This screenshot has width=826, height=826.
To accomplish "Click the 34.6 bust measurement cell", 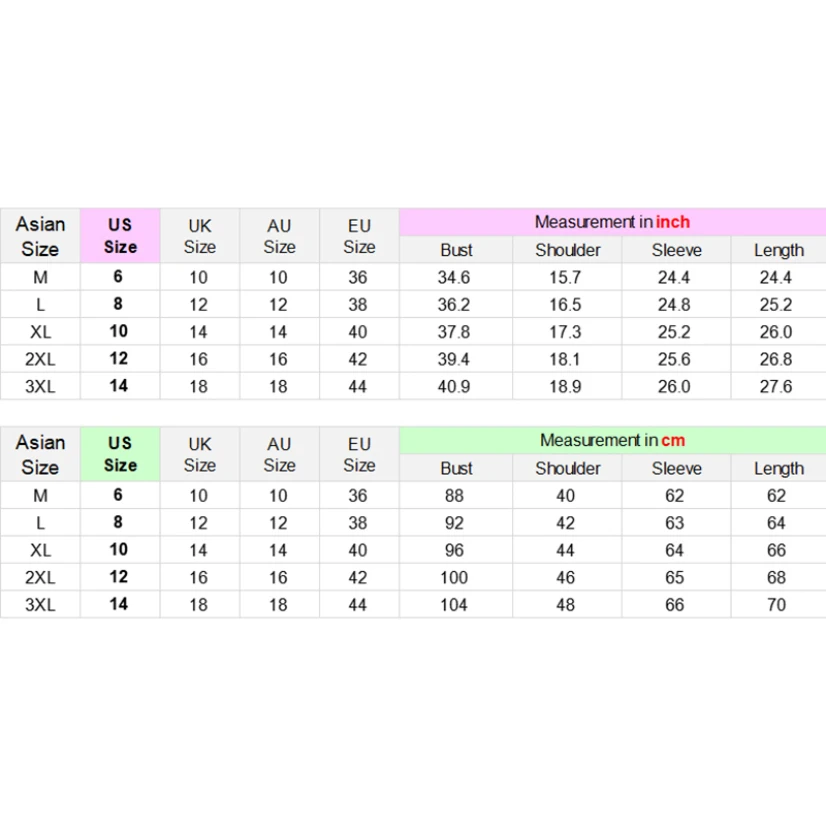I will click(x=454, y=278).
